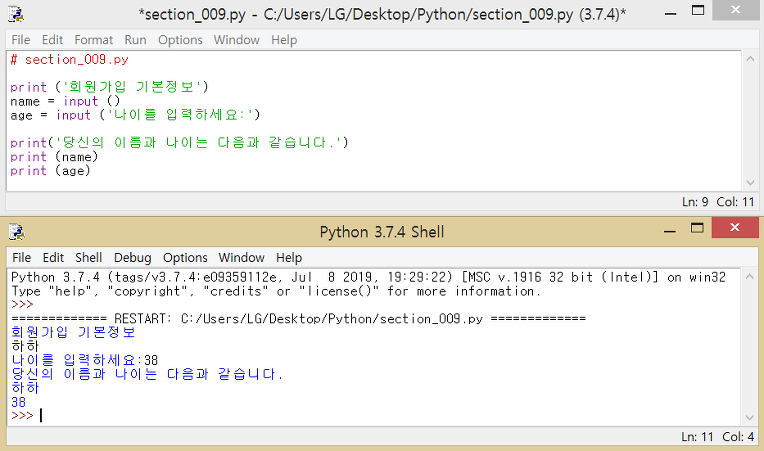The image size is (764, 451).
Task: Click the 'Type "help"' info line in Shell
Action: (276, 291)
